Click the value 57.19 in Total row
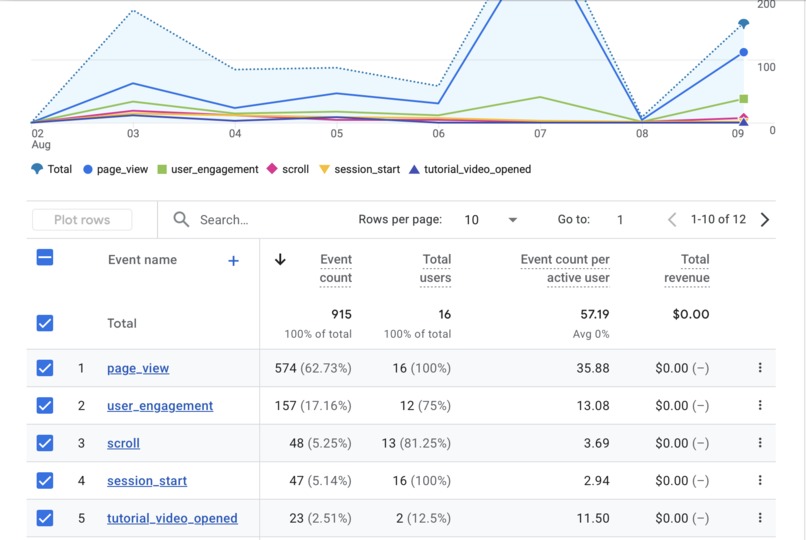Image resolution: width=806 pixels, height=540 pixels. point(595,314)
